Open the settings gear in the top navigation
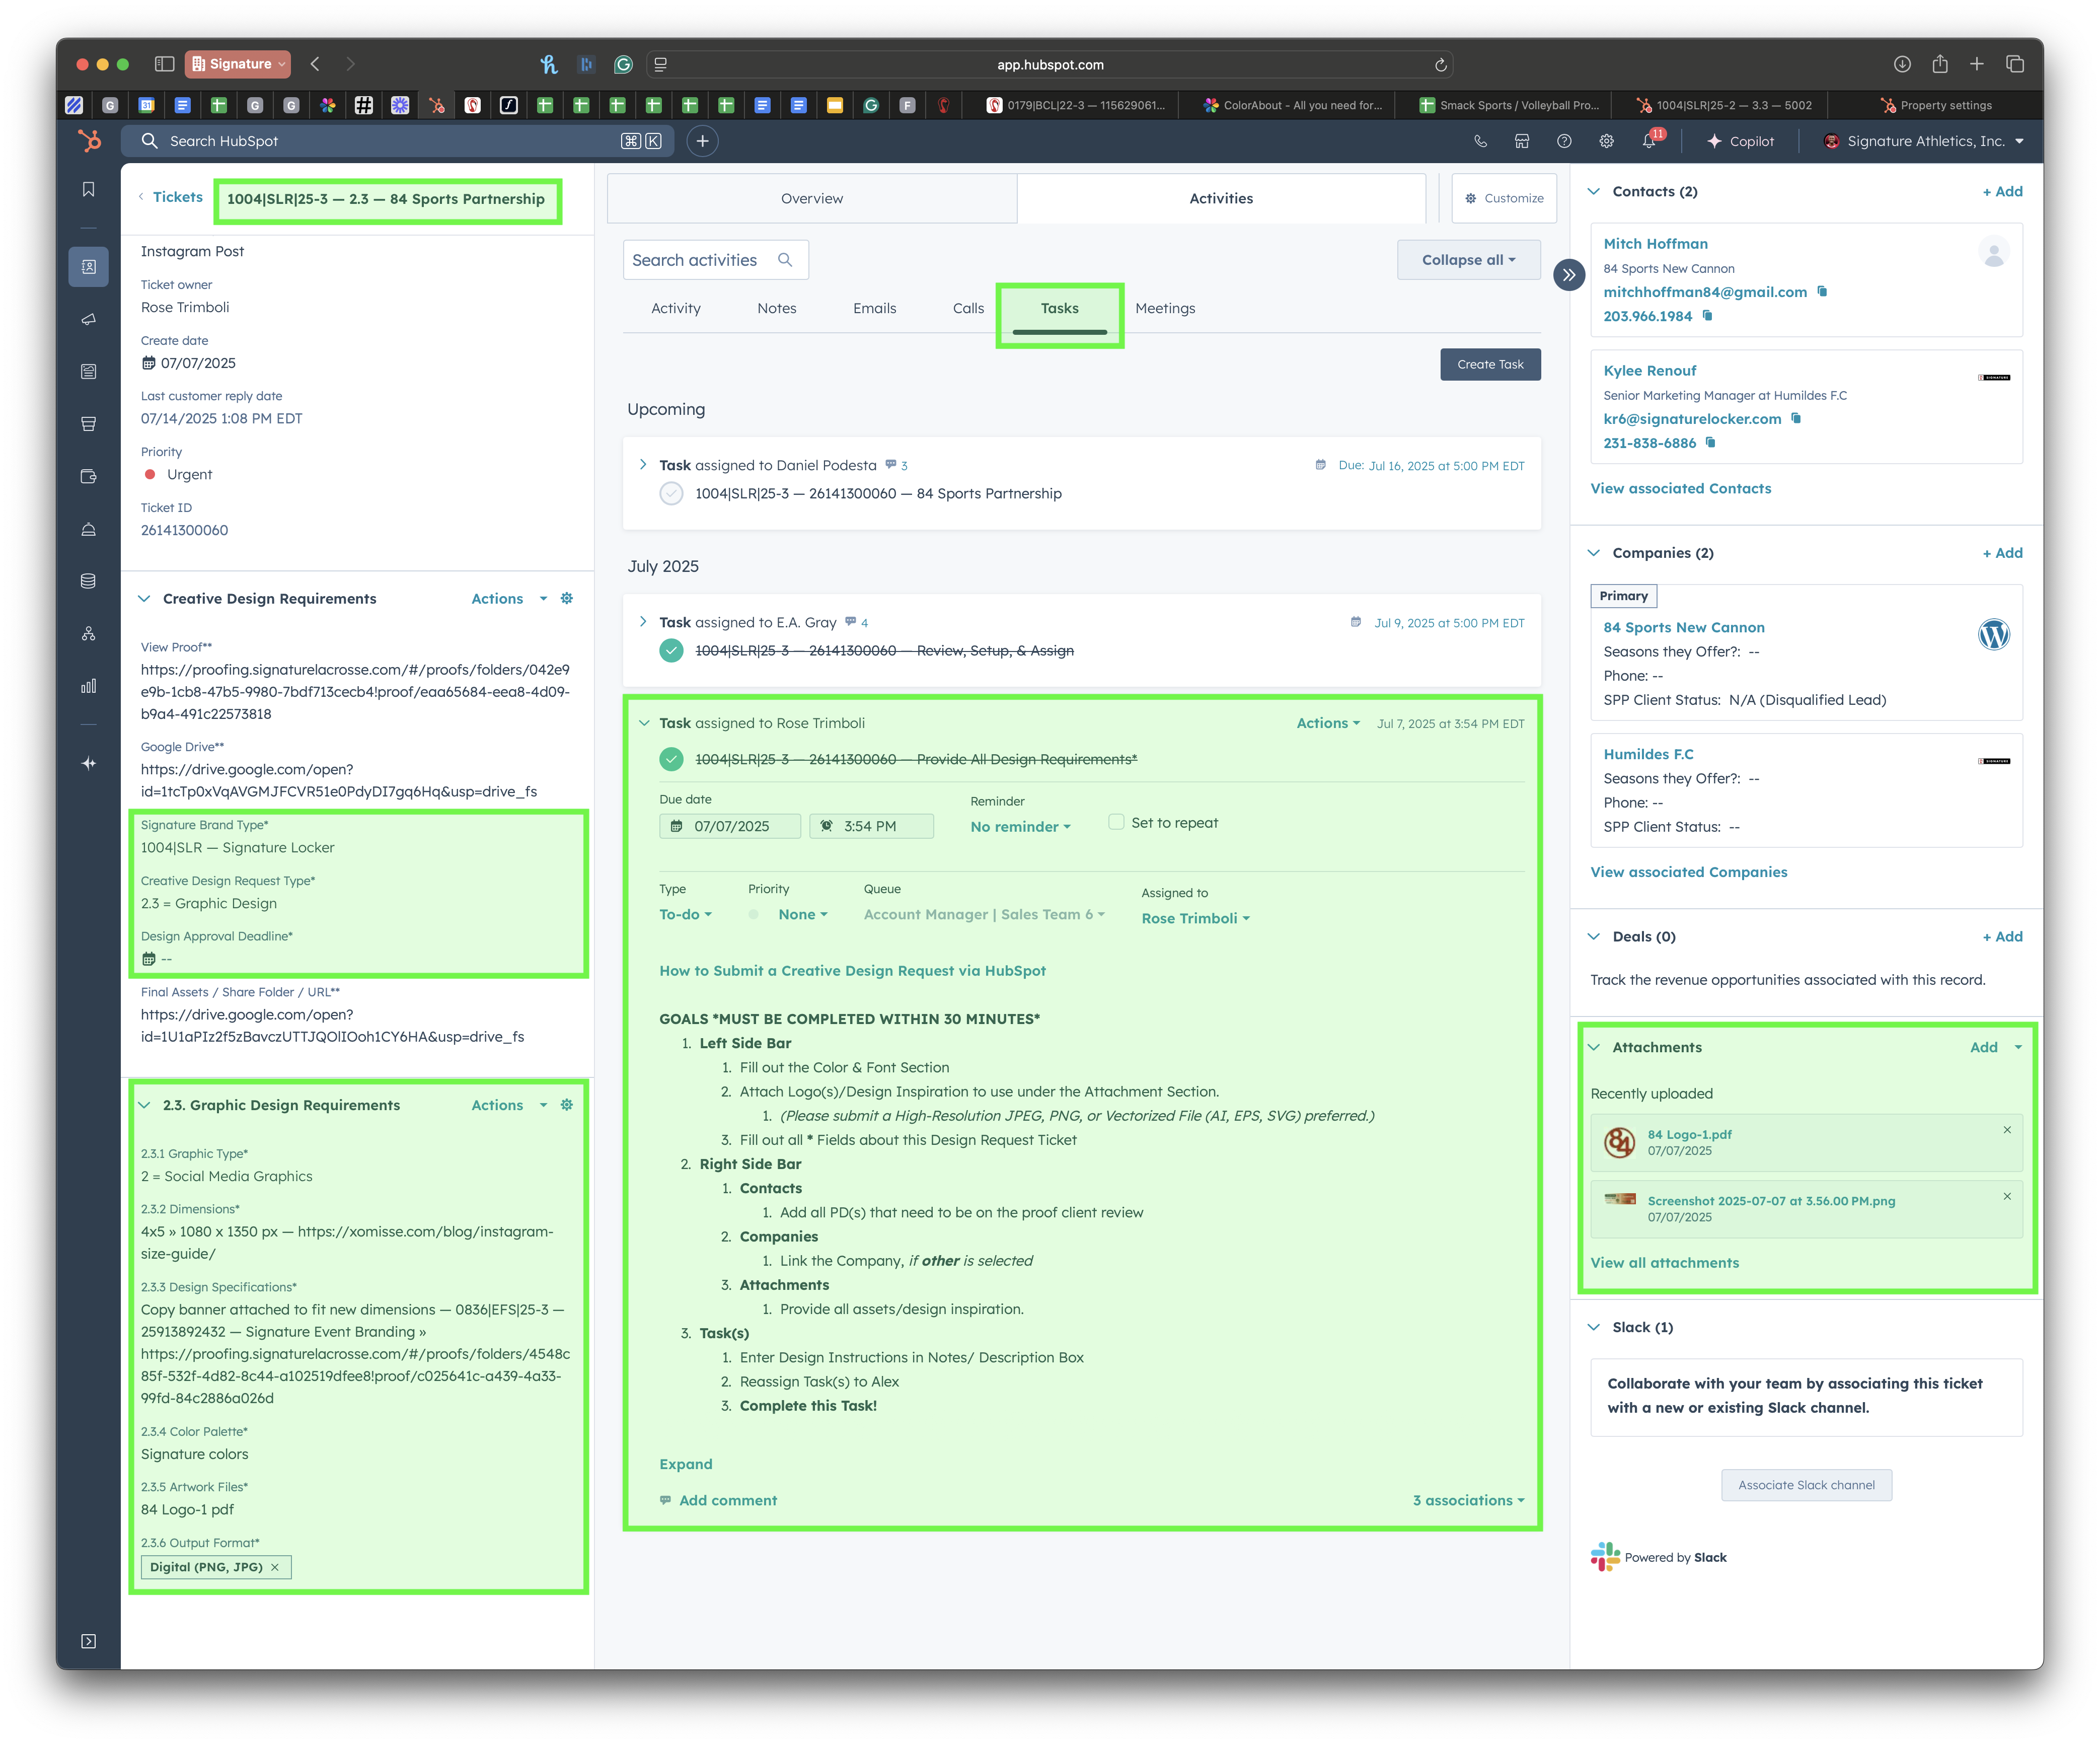The width and height of the screenshot is (2100, 1744). tap(1606, 142)
